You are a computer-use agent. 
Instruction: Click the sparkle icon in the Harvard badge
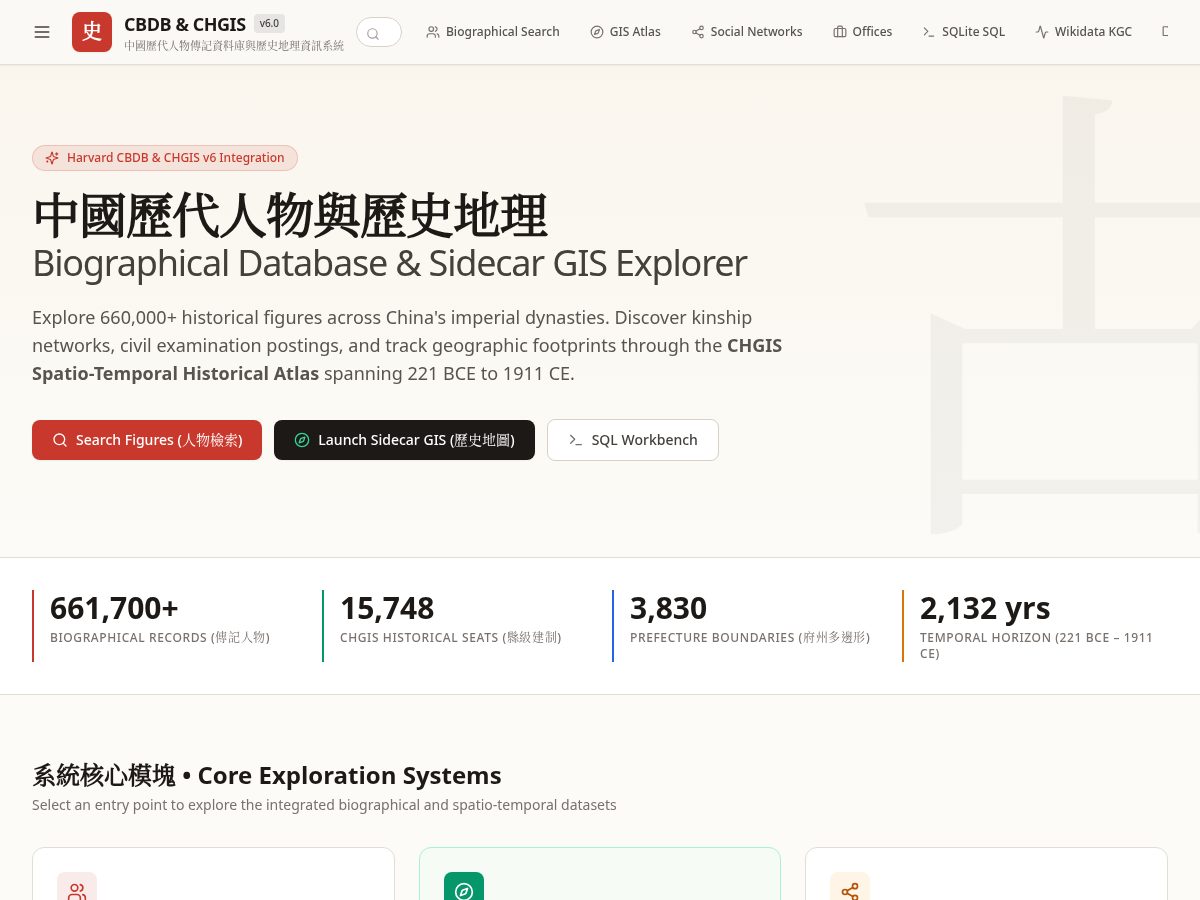(52, 158)
